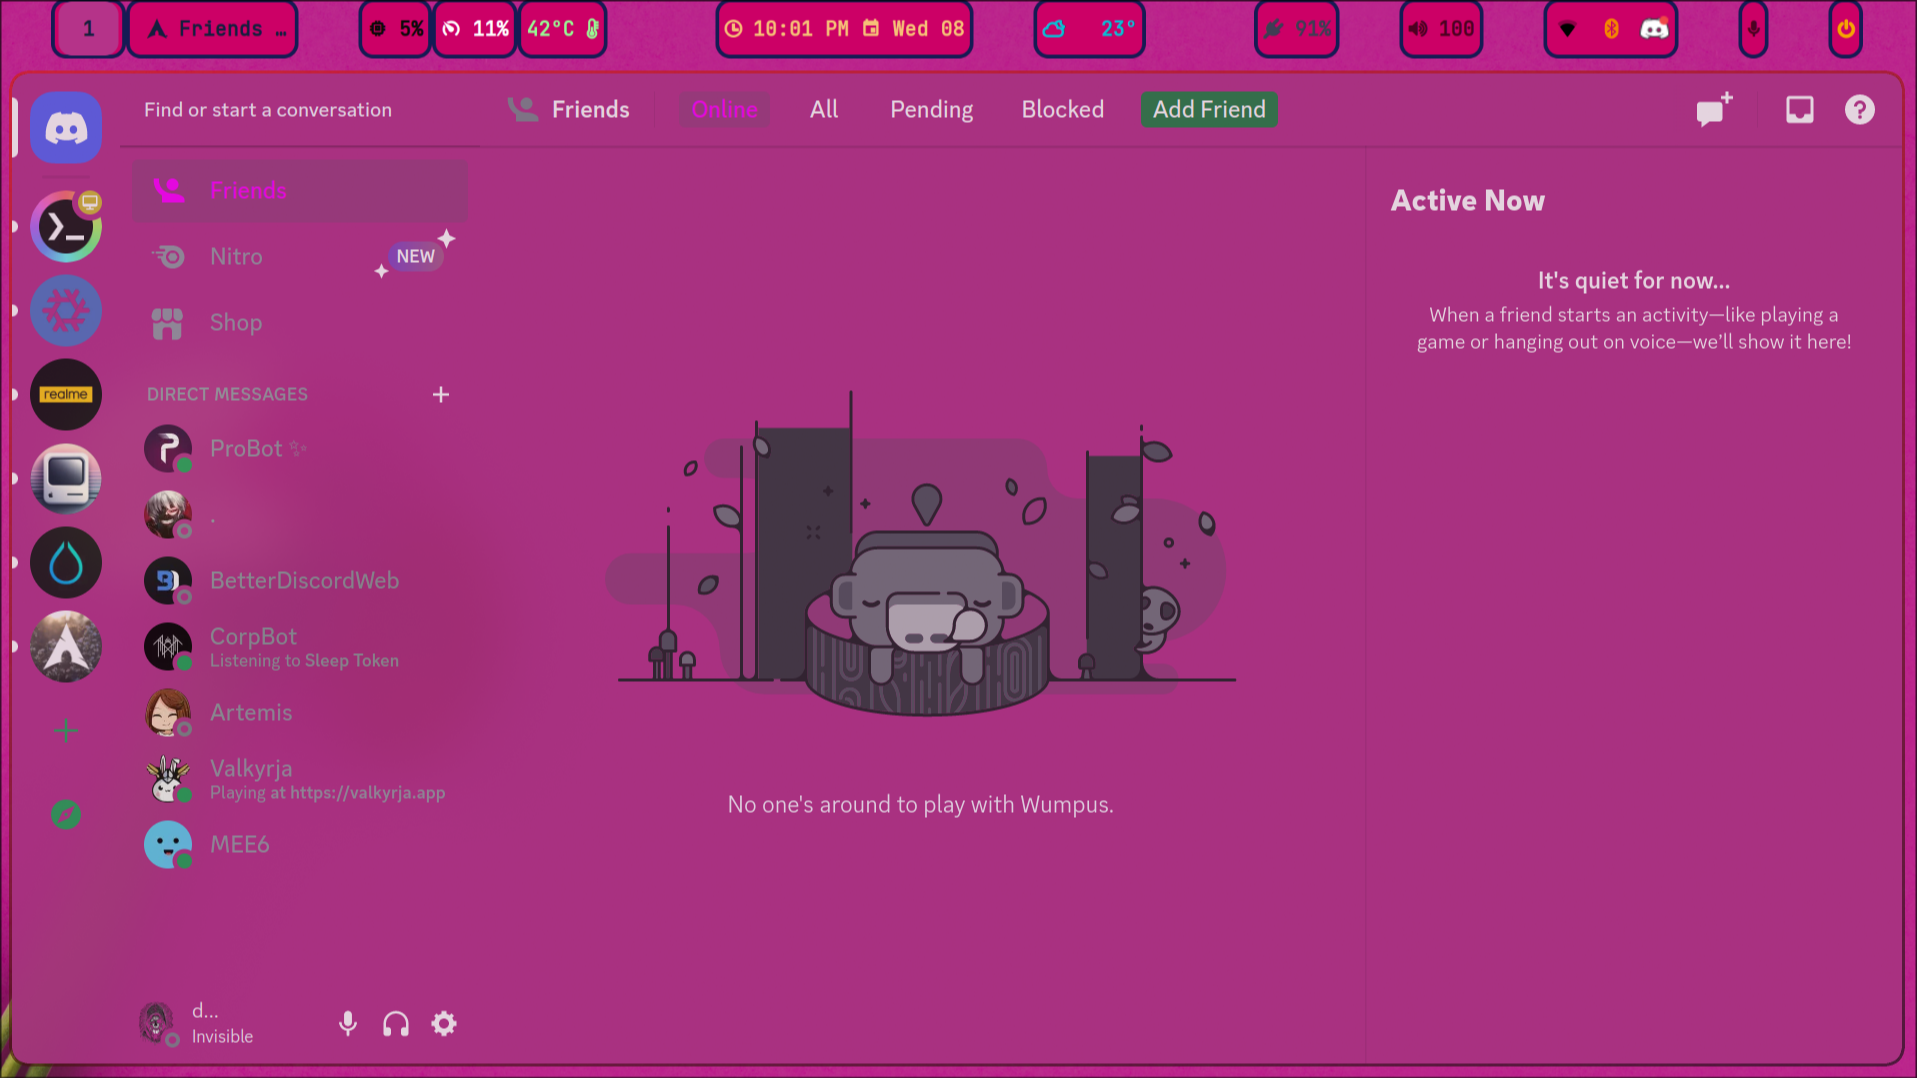The width and height of the screenshot is (1917, 1078).
Task: Open Explore Discoverable Servers compass
Action: point(65,815)
